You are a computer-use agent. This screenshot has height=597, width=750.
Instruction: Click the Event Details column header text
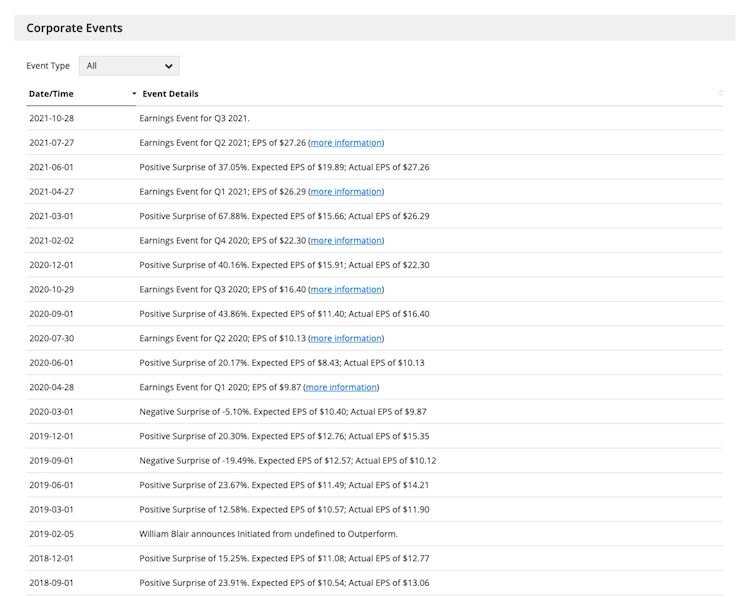(x=170, y=94)
